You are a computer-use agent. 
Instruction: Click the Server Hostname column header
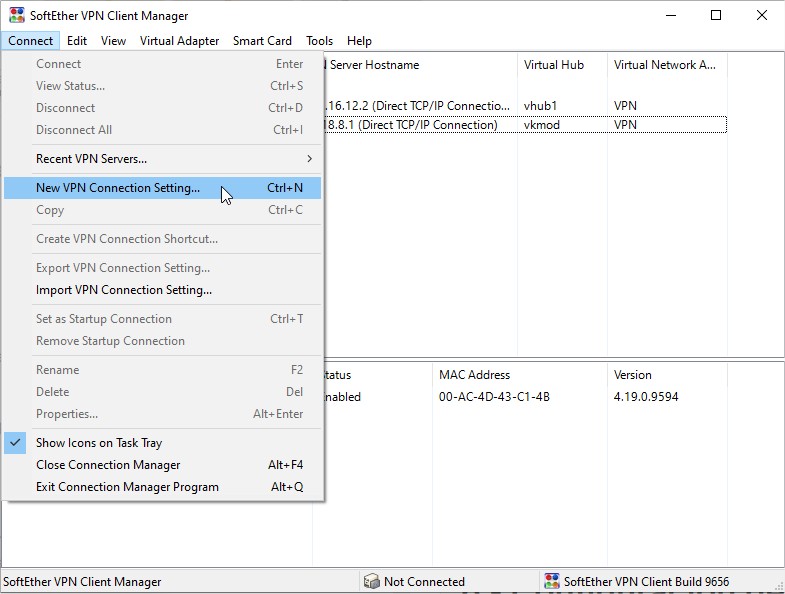click(421, 65)
